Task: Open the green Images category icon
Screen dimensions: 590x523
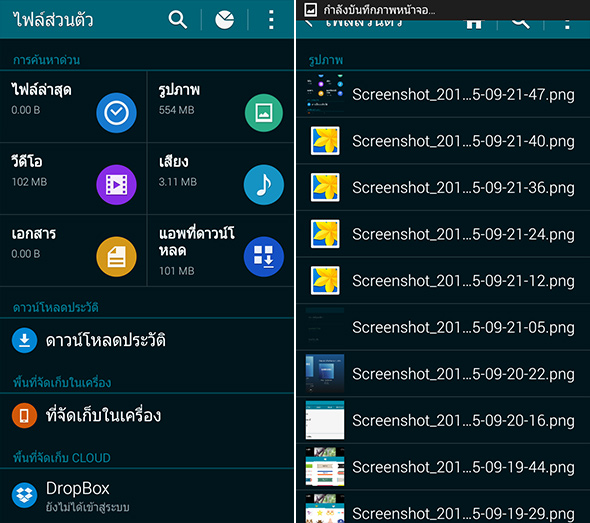Action: point(264,113)
